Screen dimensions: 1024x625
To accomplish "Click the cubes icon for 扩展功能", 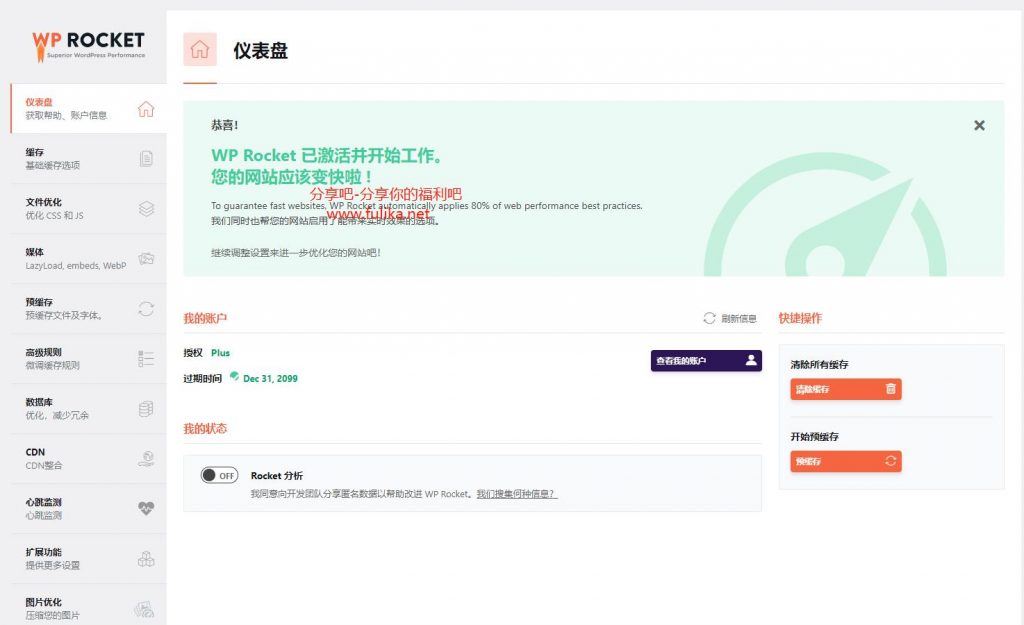I will (146, 558).
